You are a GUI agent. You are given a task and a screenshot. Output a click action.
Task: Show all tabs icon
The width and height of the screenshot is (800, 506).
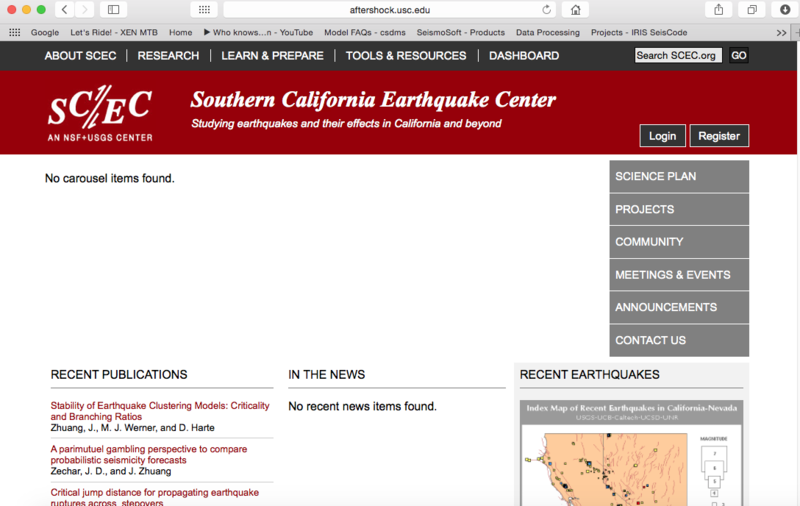752,10
